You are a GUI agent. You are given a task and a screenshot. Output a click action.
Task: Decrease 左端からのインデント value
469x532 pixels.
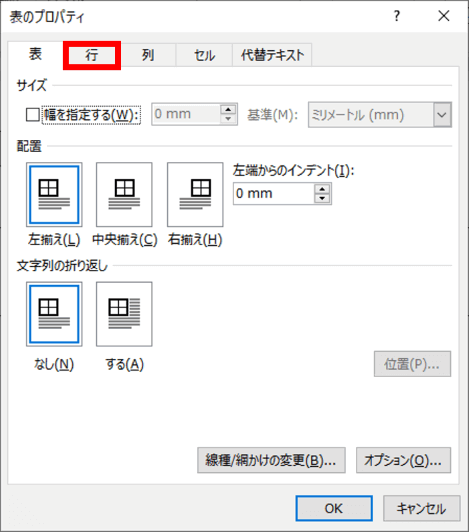click(322, 198)
